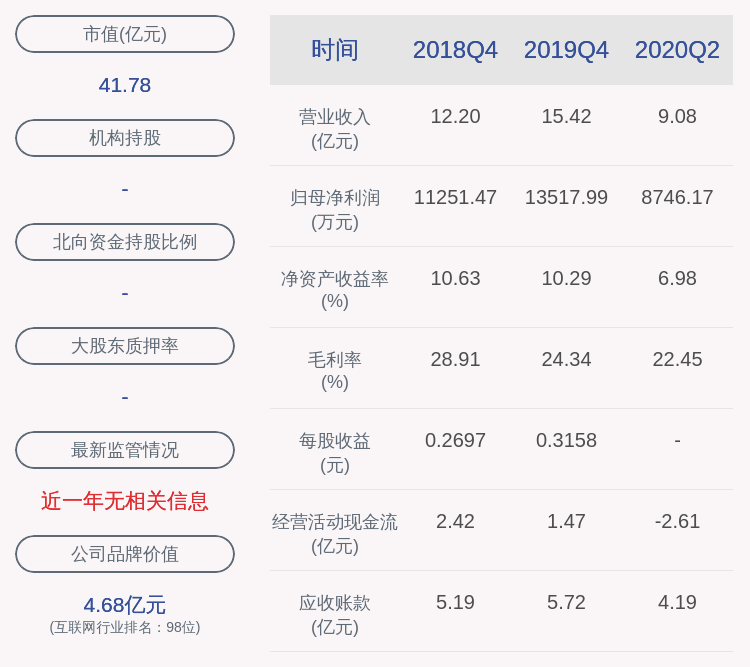
Task: Select the 净资产收益率(%) row label
Action: click(x=335, y=290)
